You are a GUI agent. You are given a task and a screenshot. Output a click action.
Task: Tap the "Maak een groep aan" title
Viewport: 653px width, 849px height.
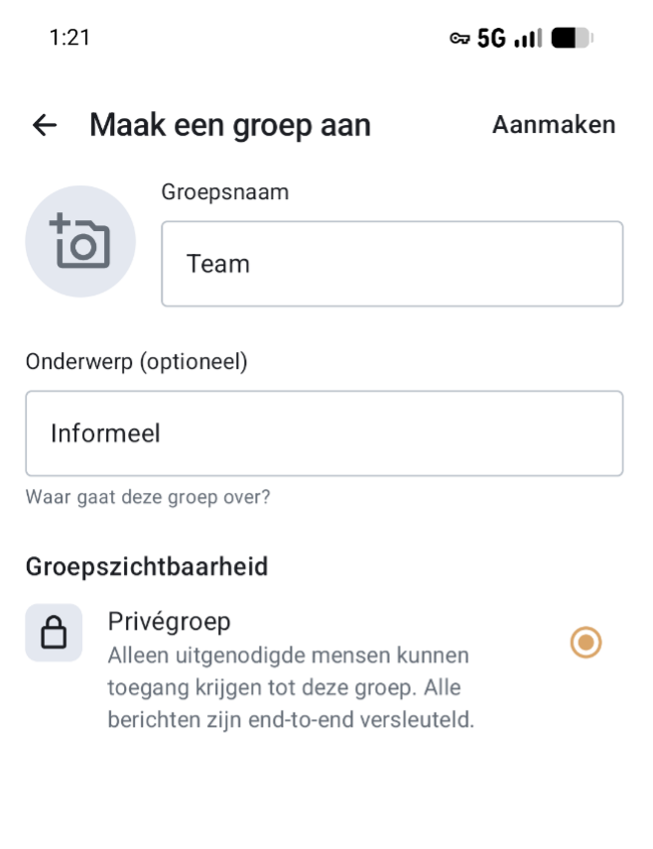230,125
